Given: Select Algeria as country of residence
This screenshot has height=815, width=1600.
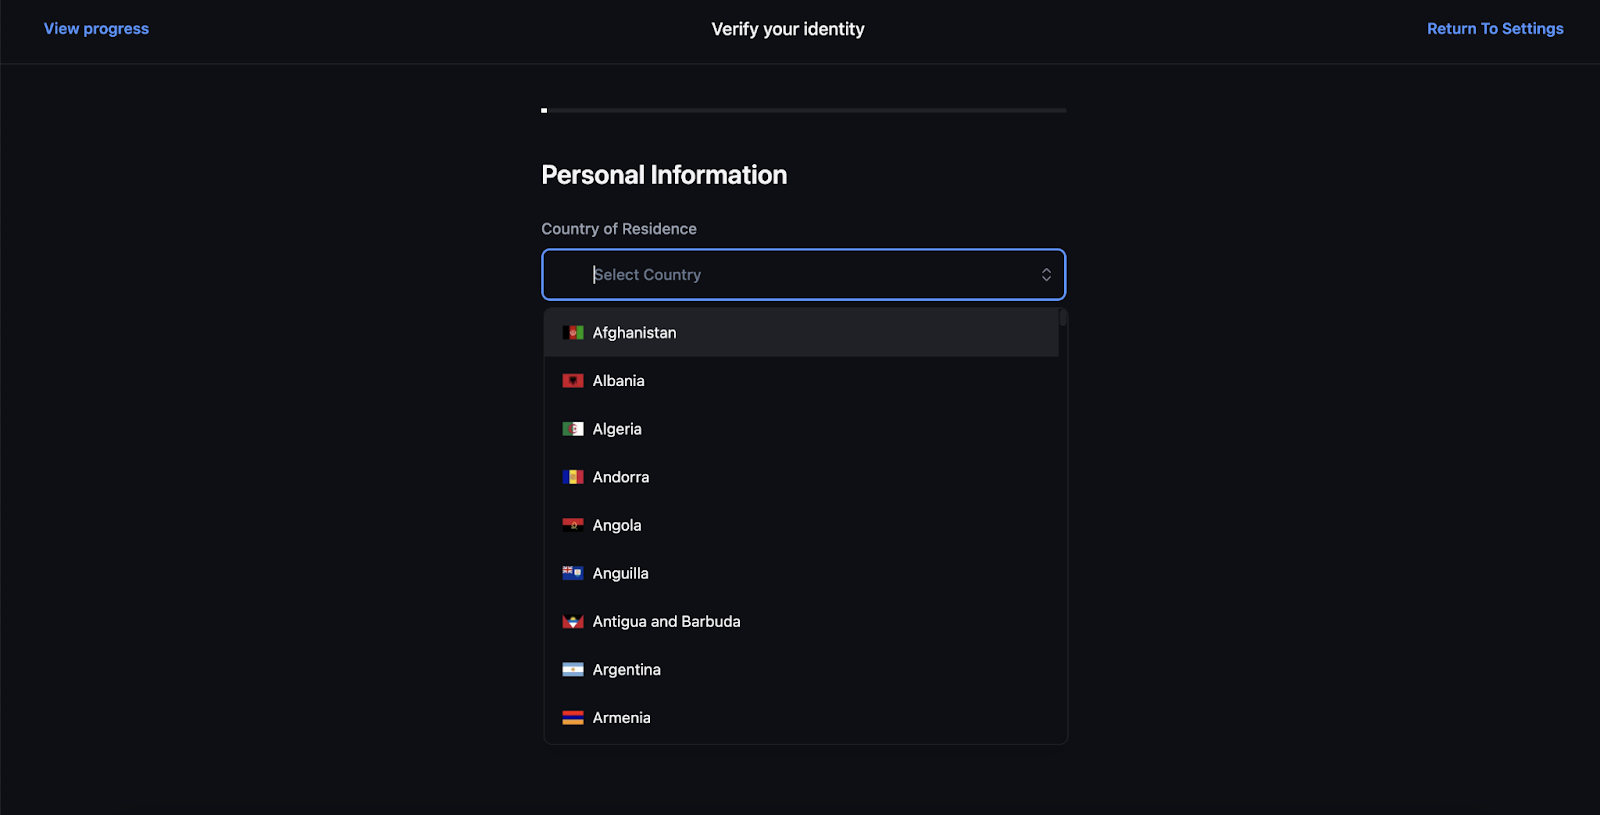Looking at the screenshot, I should [617, 429].
